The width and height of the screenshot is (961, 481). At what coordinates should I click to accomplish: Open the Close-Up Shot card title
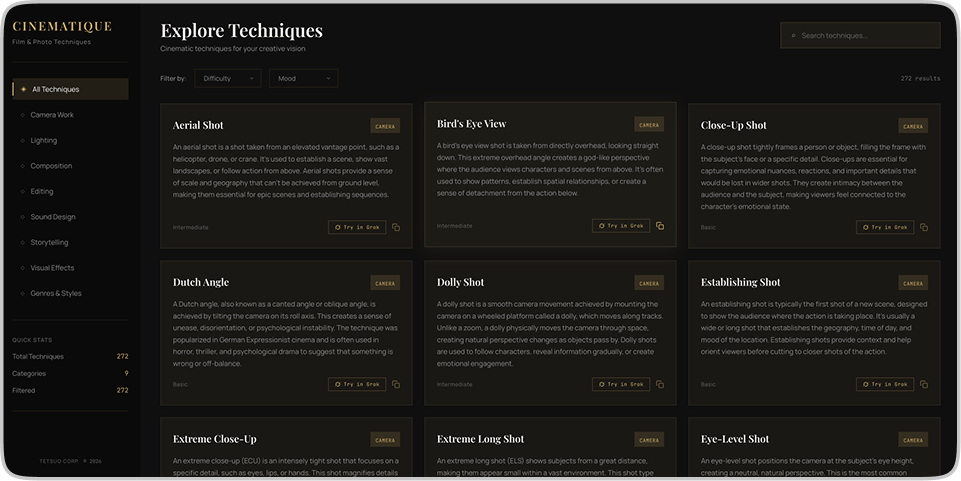click(734, 125)
